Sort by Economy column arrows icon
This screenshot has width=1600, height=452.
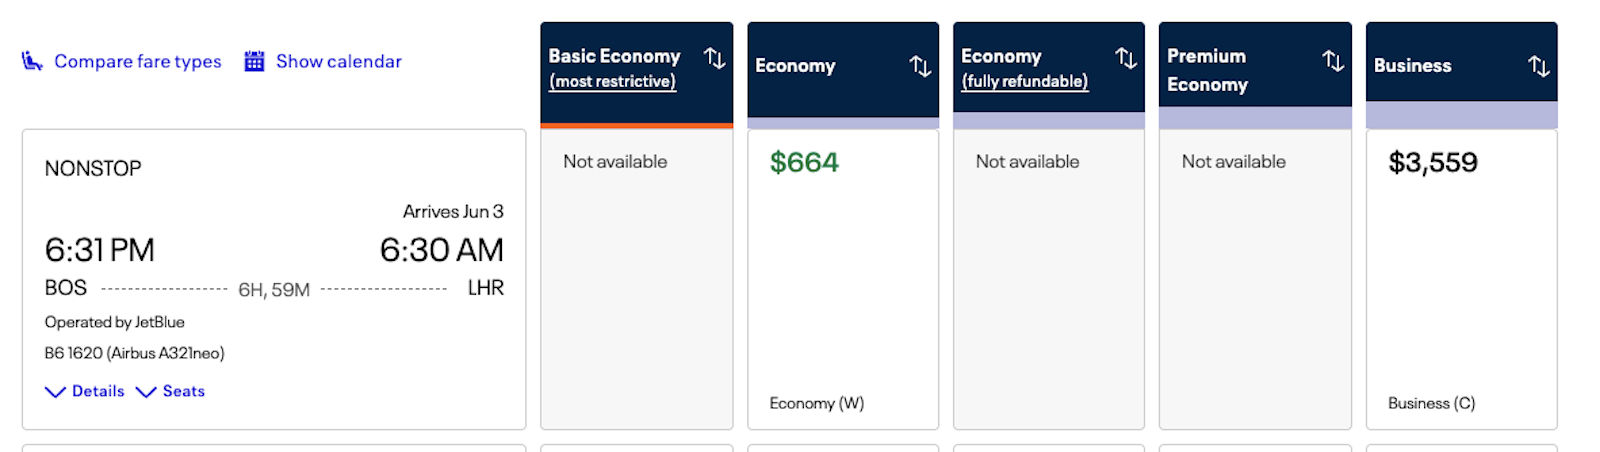click(920, 66)
